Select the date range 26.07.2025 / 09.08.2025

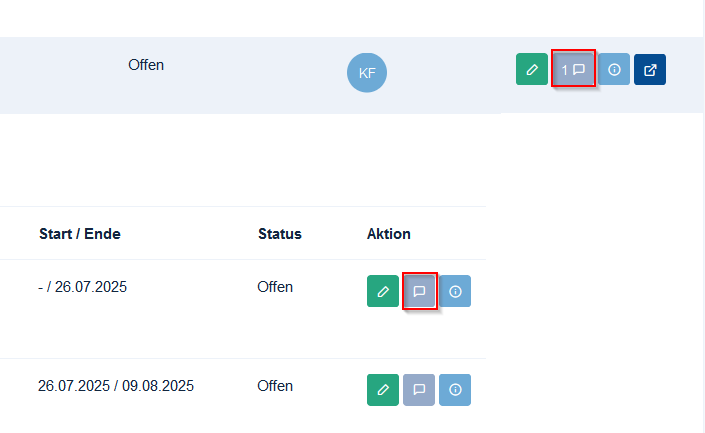click(x=116, y=386)
